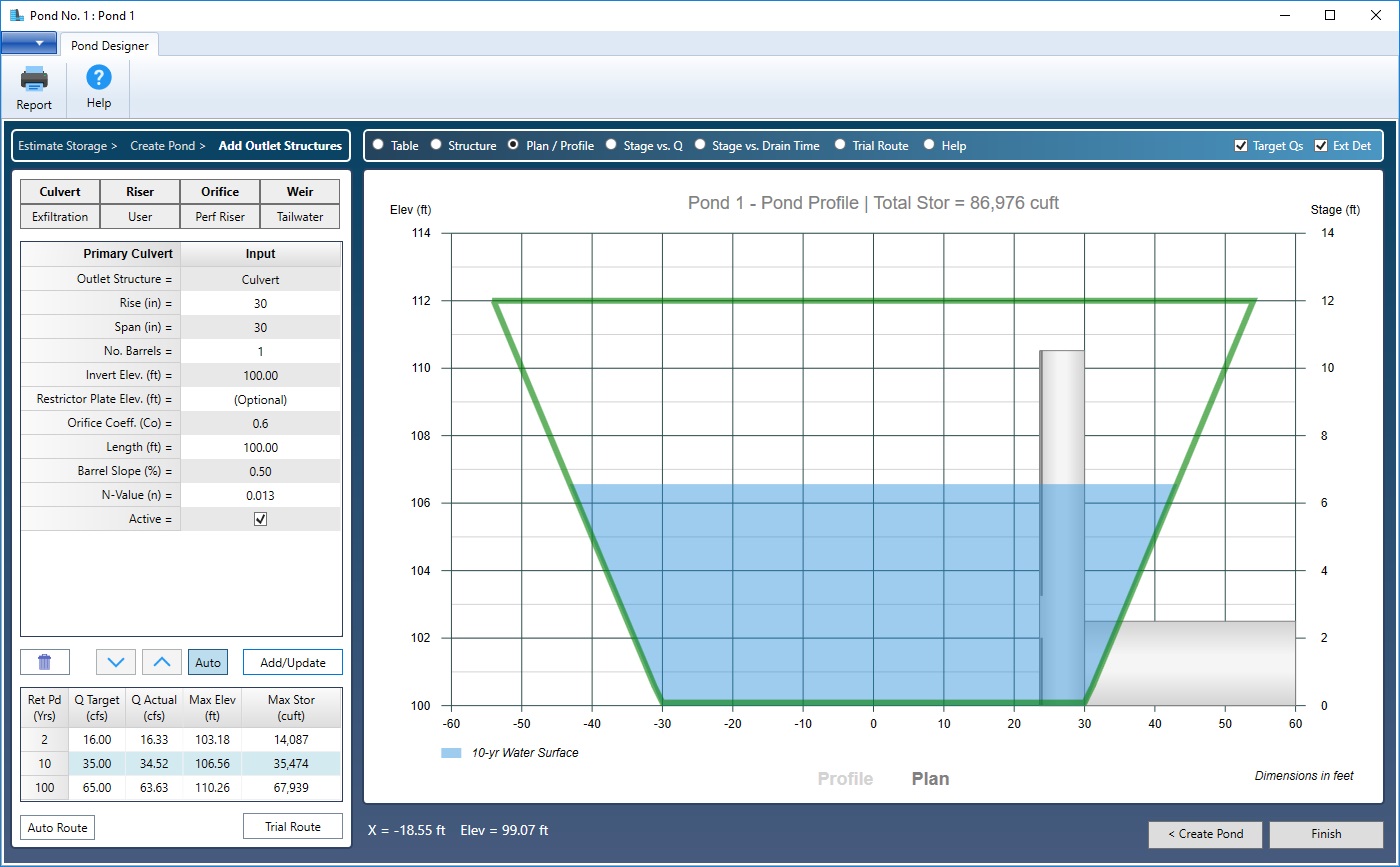Switch to the Weir outlet tab
Screen dimensions: 1400x867
click(x=299, y=191)
